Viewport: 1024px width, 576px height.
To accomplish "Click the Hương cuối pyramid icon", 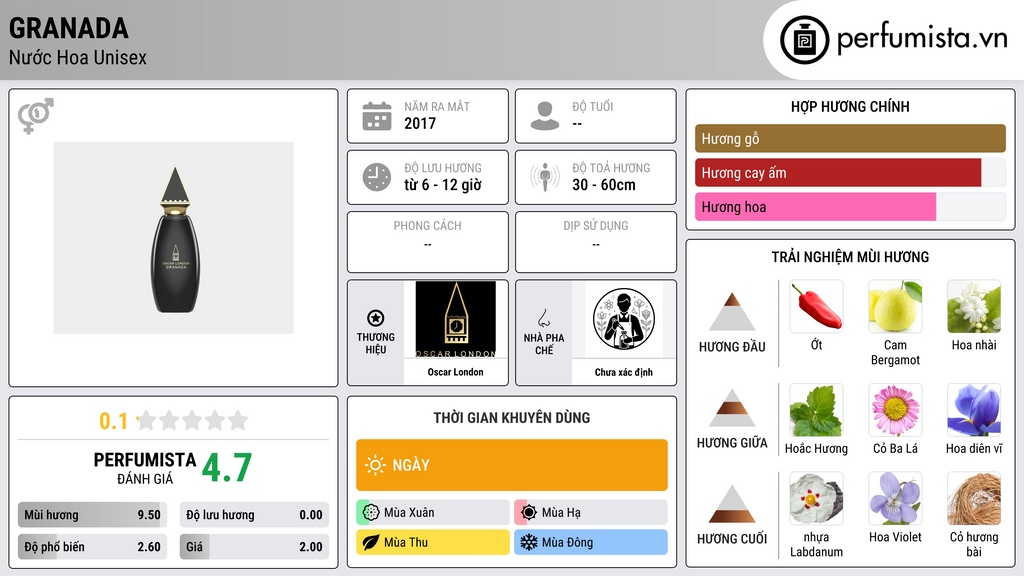I will 732,504.
